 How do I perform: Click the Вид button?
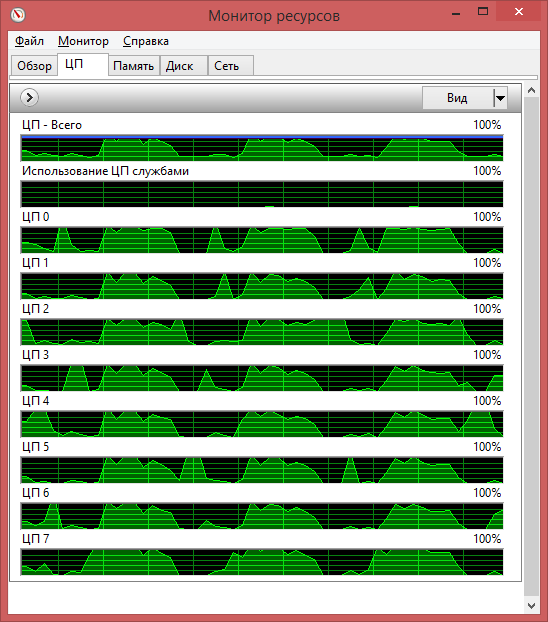(458, 98)
